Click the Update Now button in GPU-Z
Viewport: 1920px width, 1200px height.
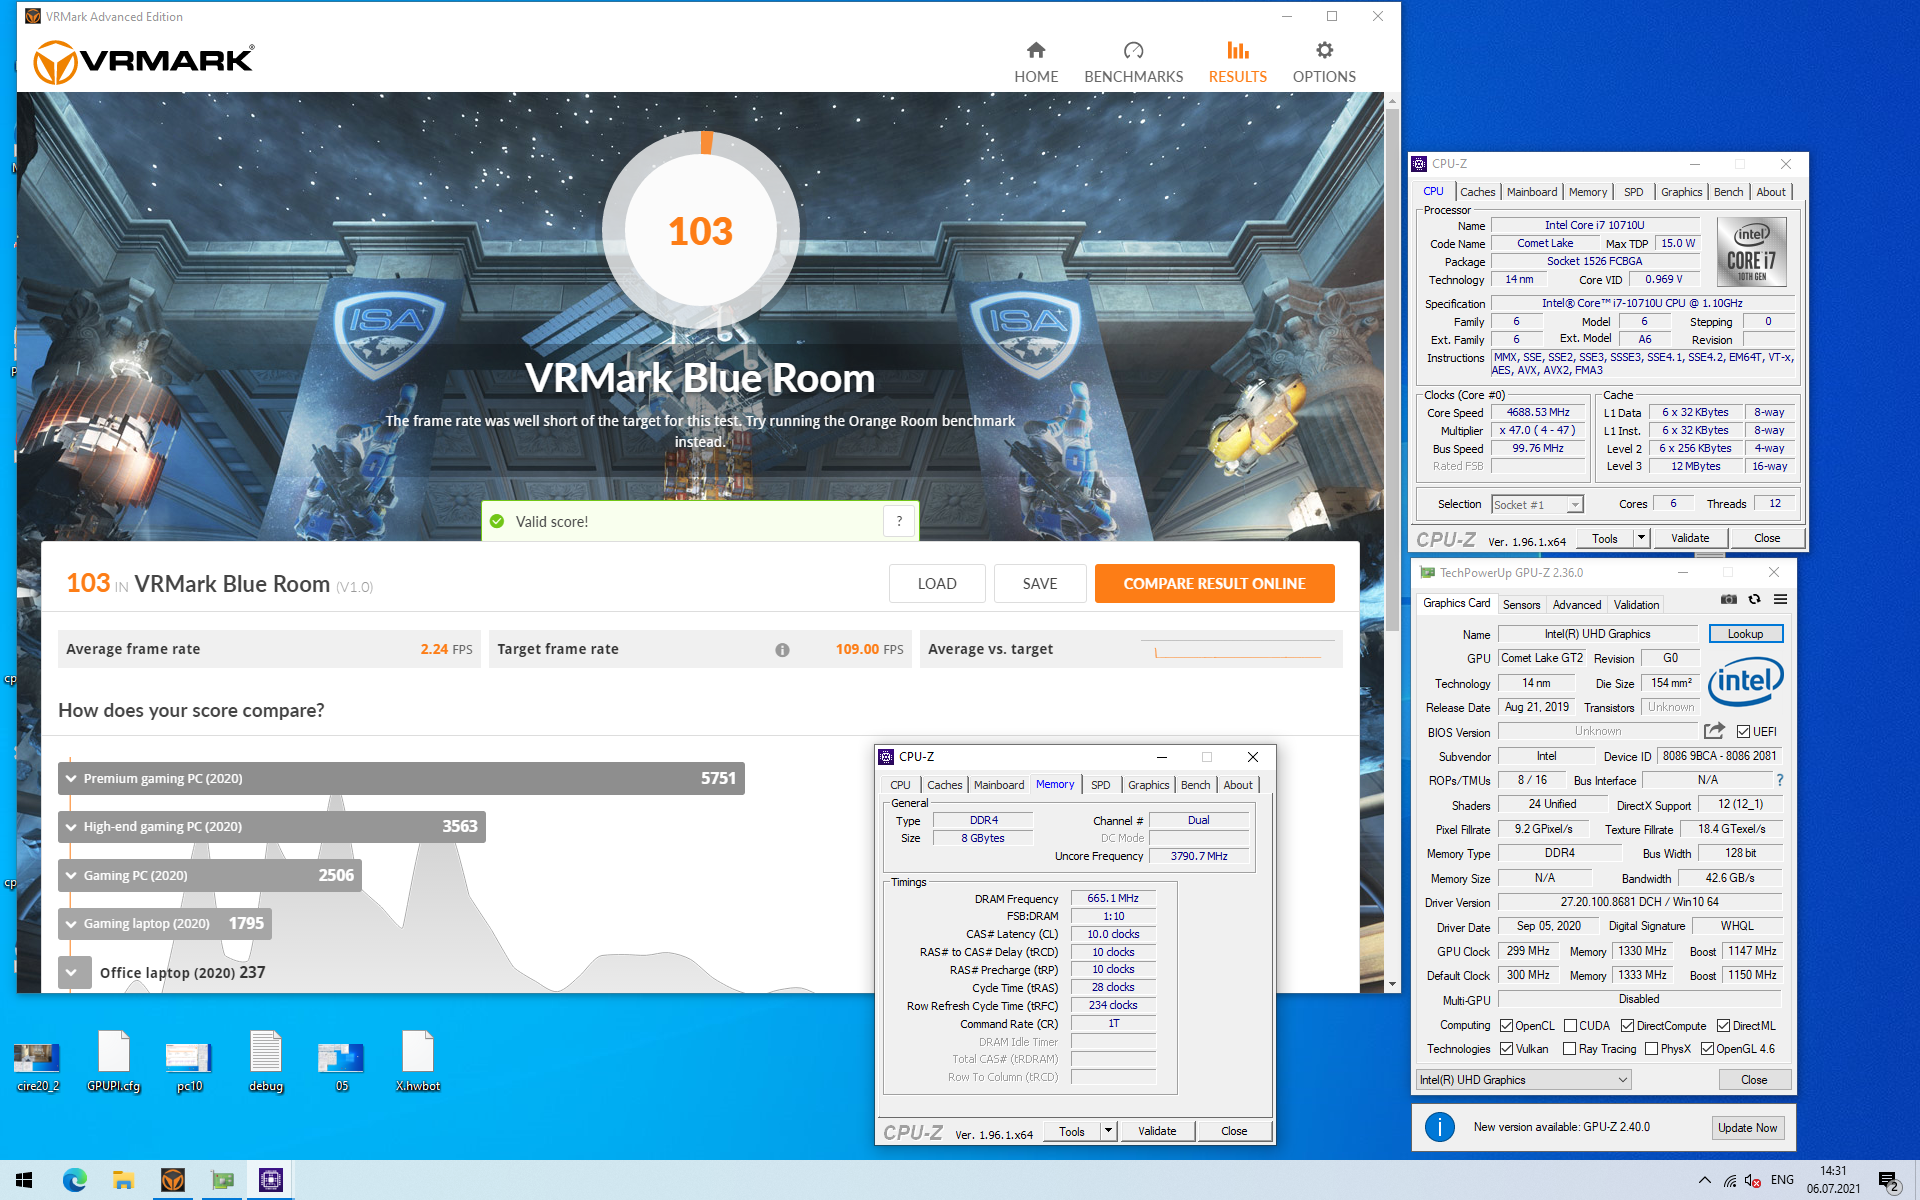pos(1747,1128)
